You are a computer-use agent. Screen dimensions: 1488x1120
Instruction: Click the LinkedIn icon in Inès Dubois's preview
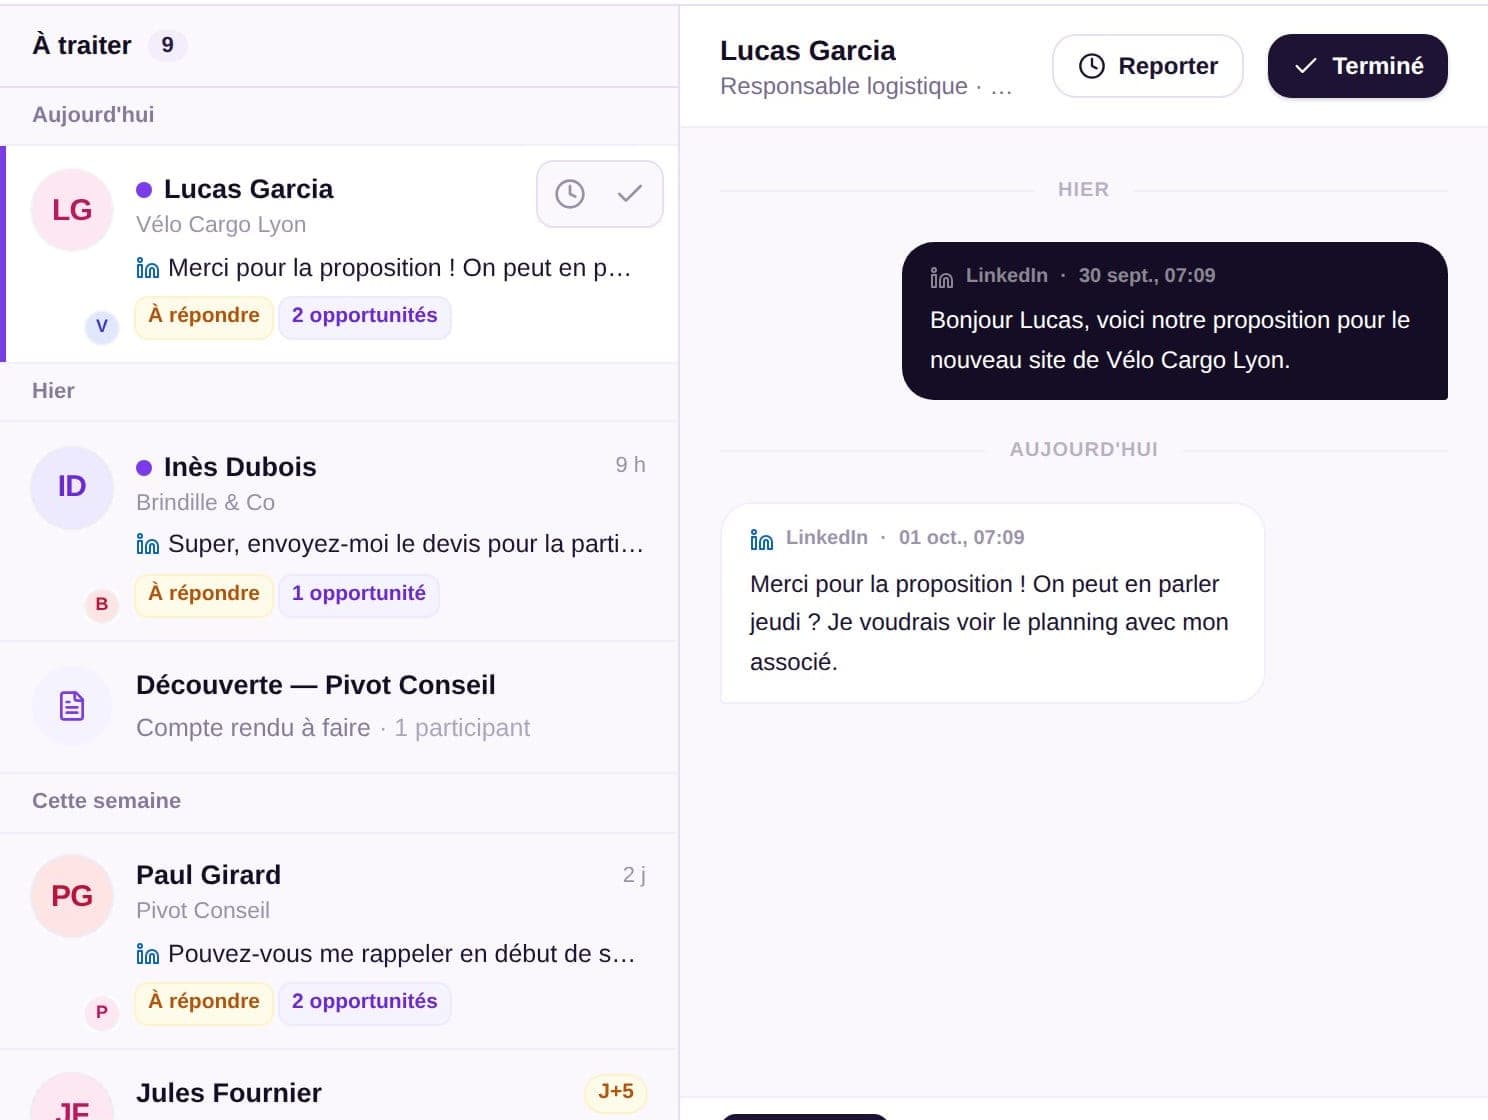tap(148, 544)
